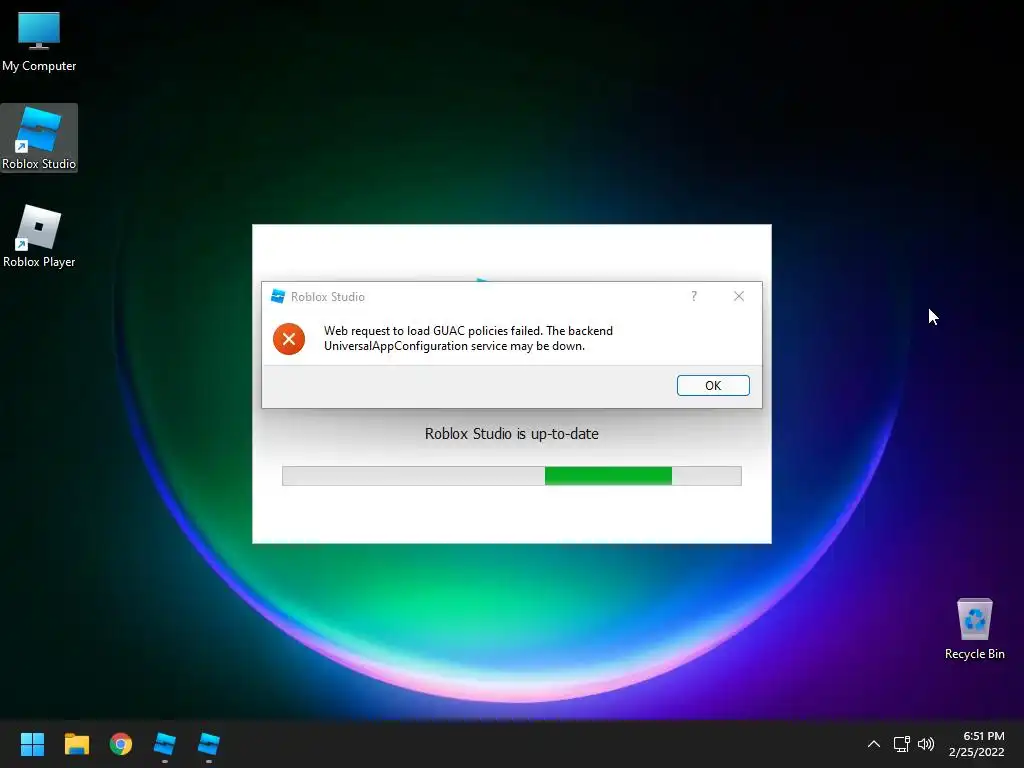Image resolution: width=1024 pixels, height=768 pixels.
Task: Show hidden system tray icons
Action: coord(874,744)
